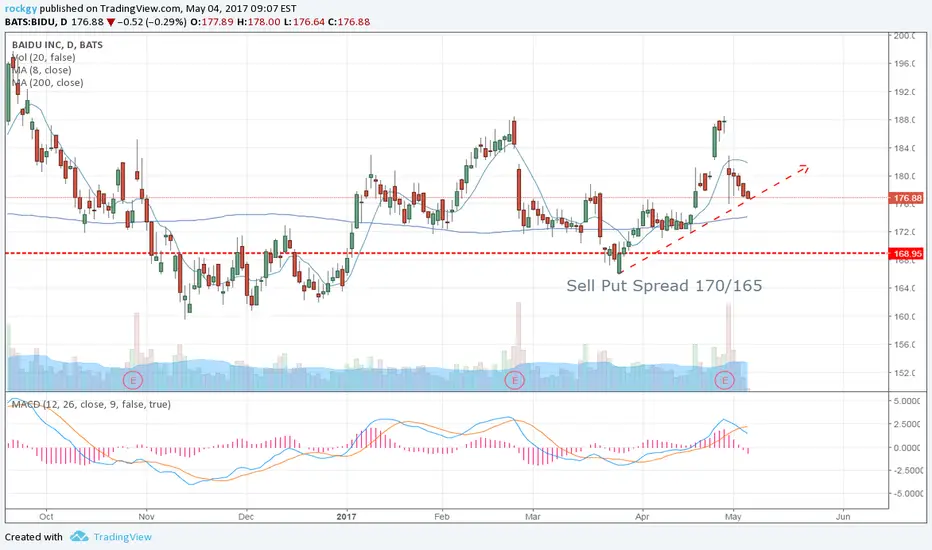
Task: Click the L:176.64 low price value
Action: [x=304, y=22]
